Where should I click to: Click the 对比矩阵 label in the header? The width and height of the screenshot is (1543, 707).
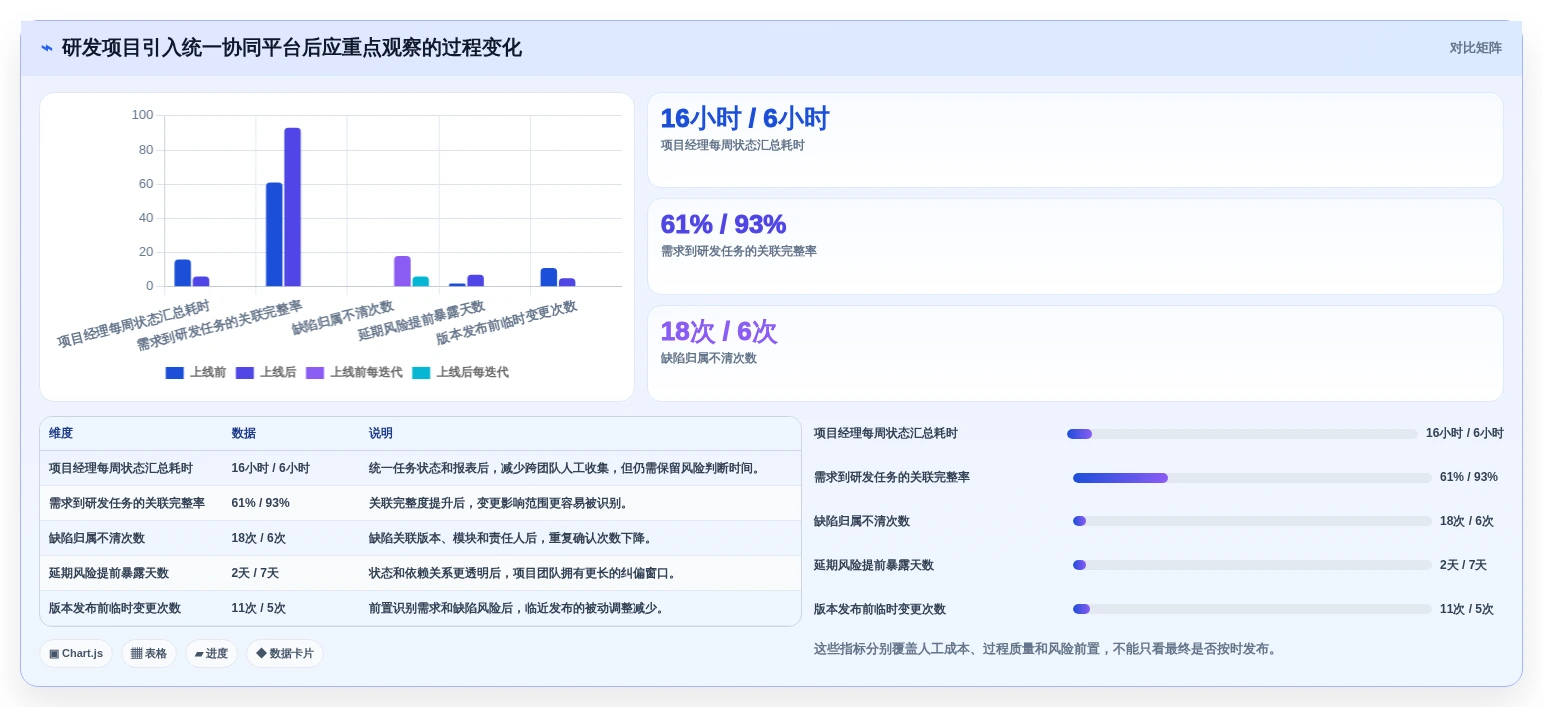point(1475,48)
